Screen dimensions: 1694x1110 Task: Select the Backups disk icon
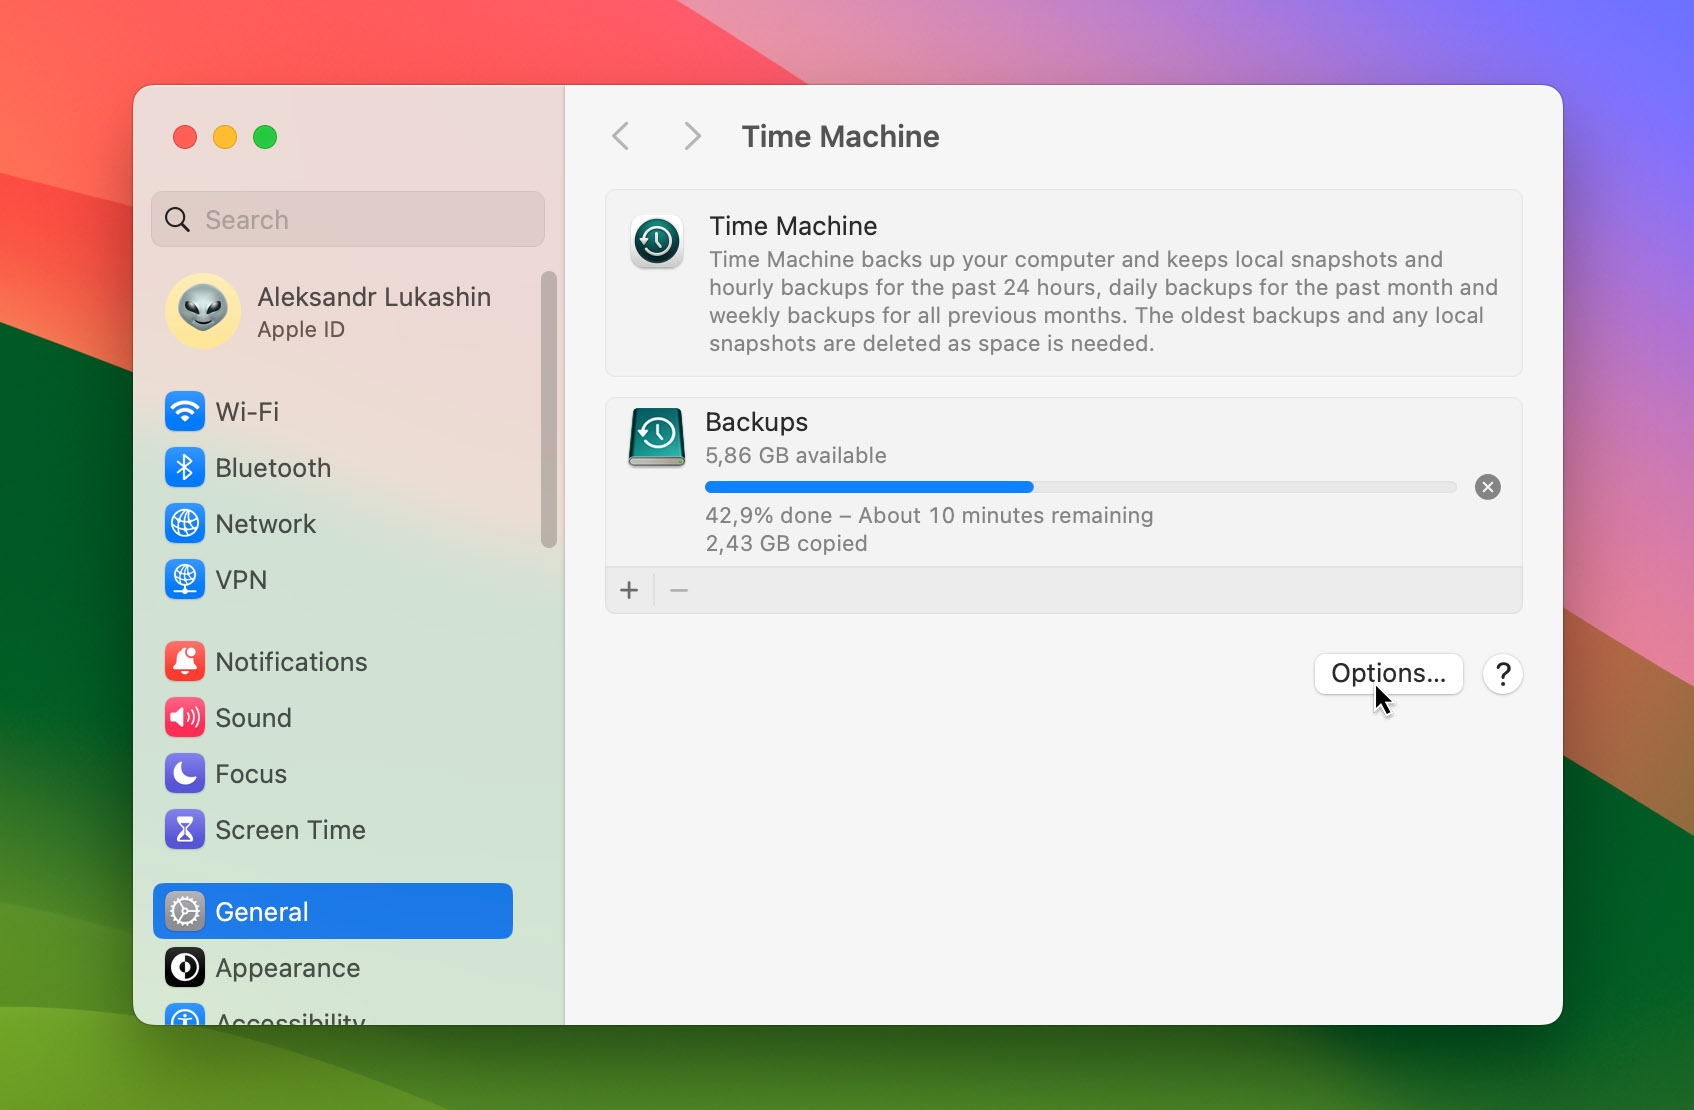coord(657,437)
